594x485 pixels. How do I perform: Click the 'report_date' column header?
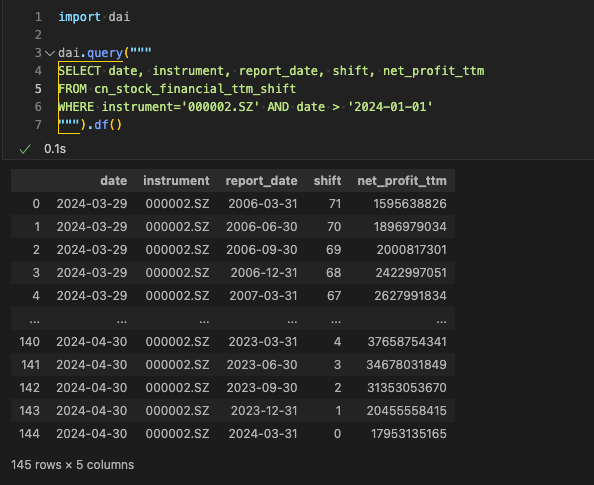click(x=261, y=181)
